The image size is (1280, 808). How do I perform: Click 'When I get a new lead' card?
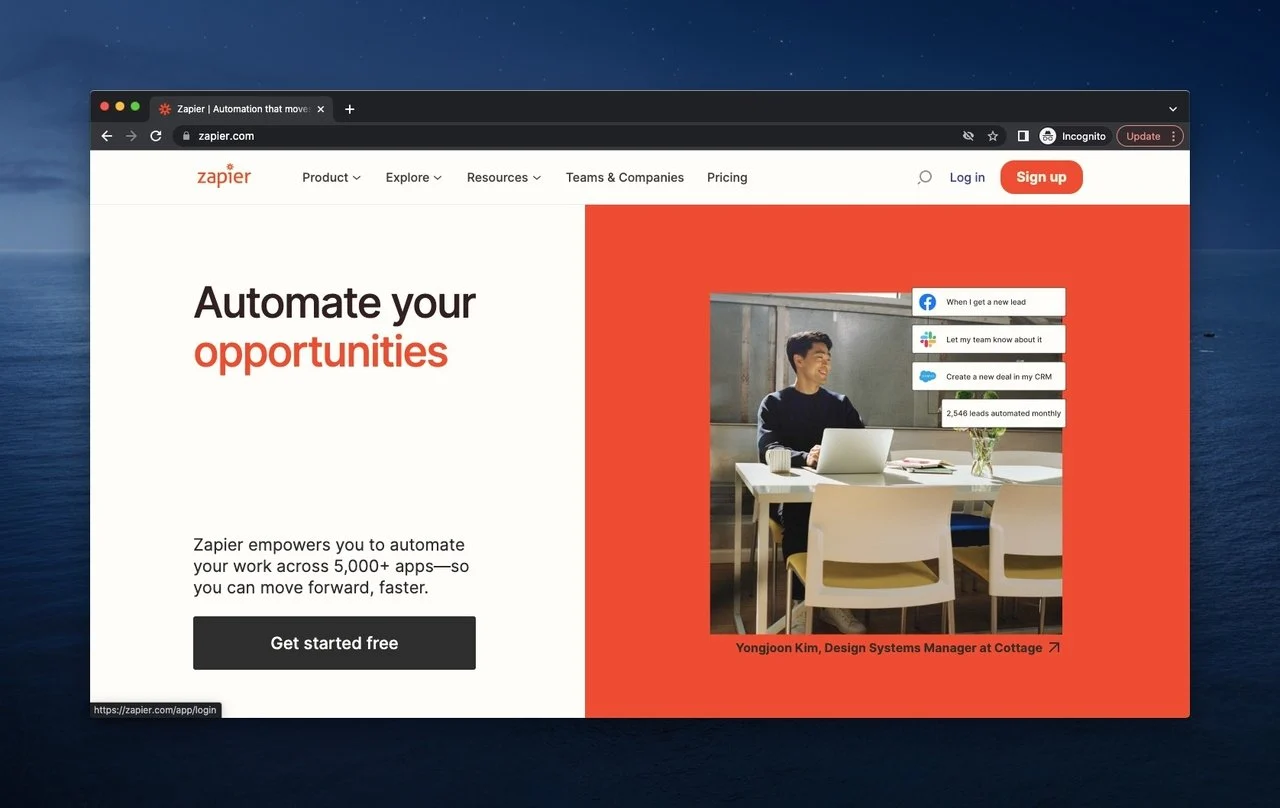[x=989, y=302]
